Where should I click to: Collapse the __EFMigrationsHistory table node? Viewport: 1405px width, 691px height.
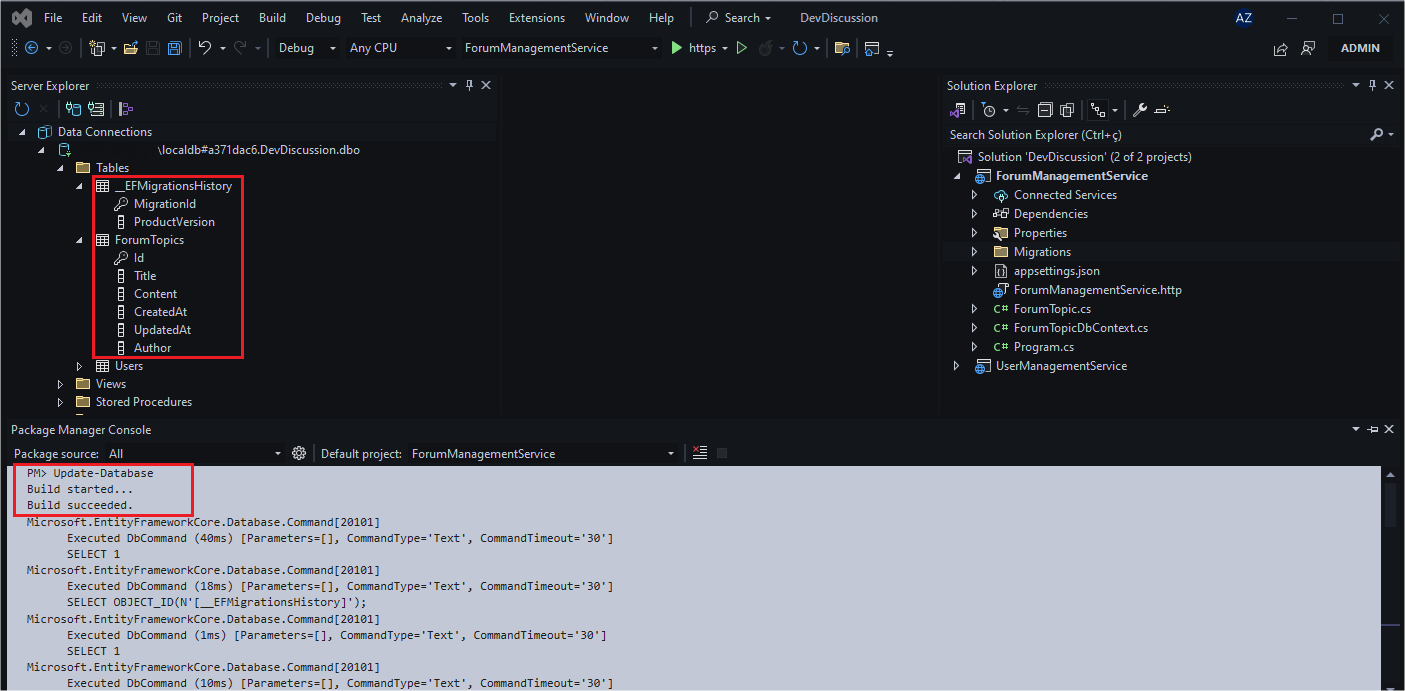[x=79, y=186]
